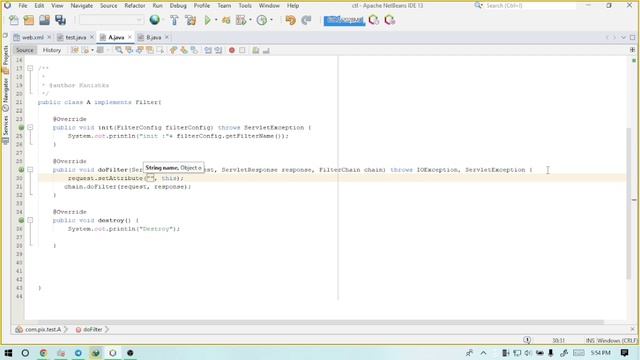Click the Shift Line Left icon
640x360 pixels.
(x=208, y=50)
